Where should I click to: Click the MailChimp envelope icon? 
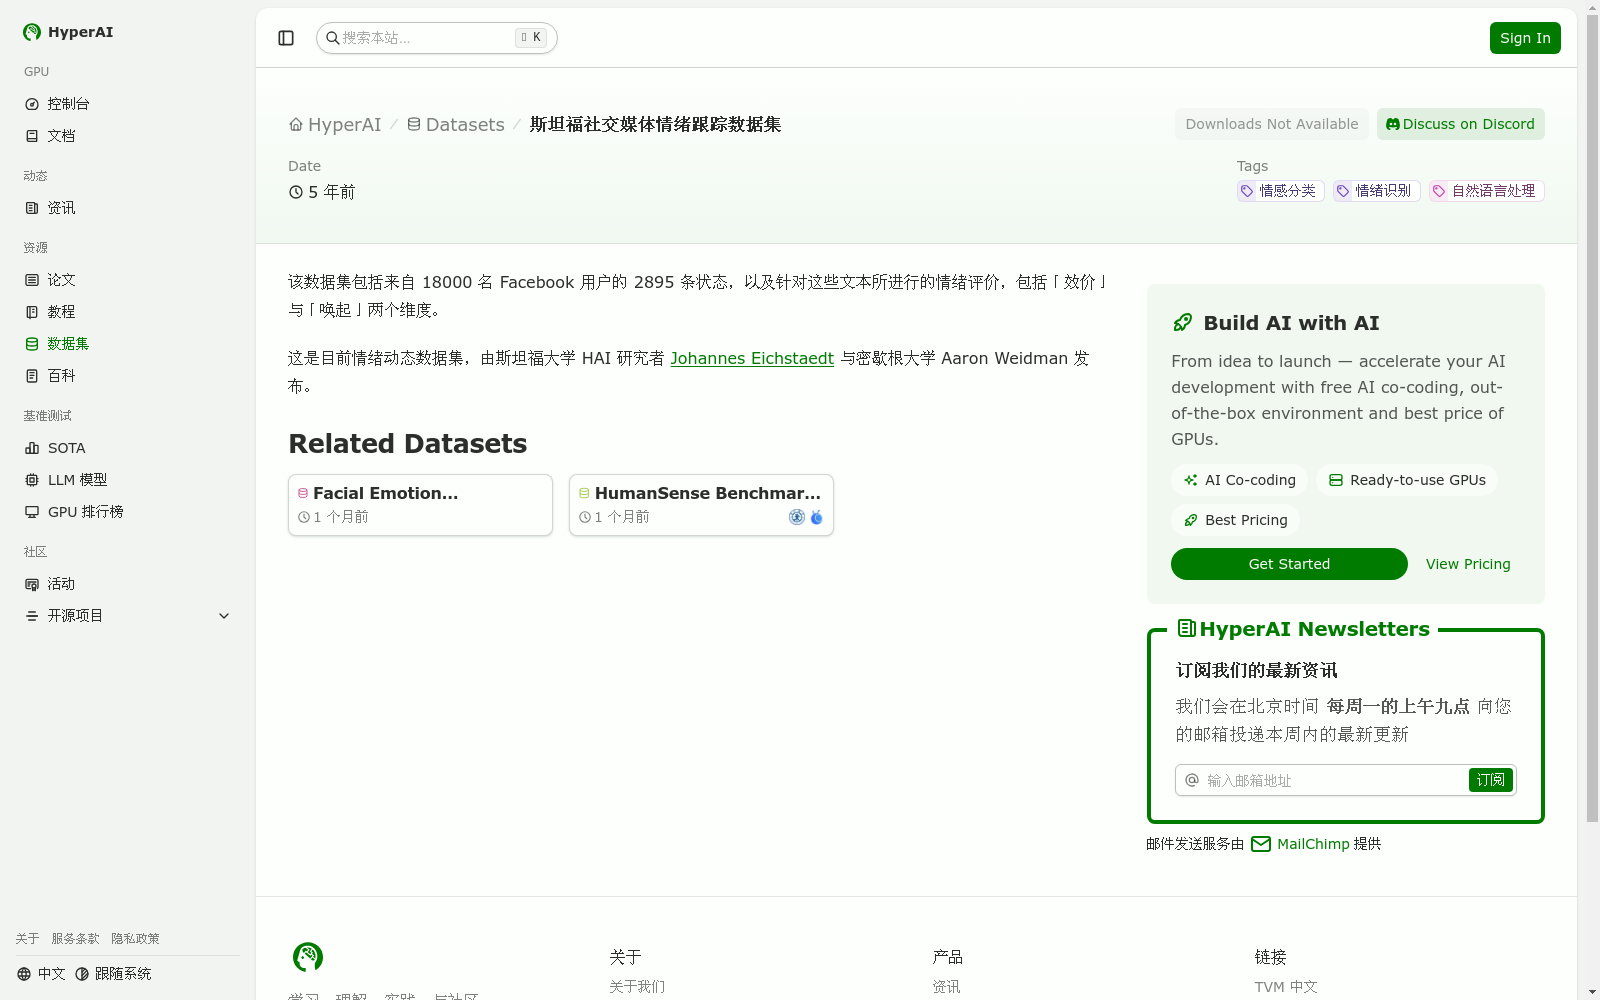click(x=1261, y=844)
